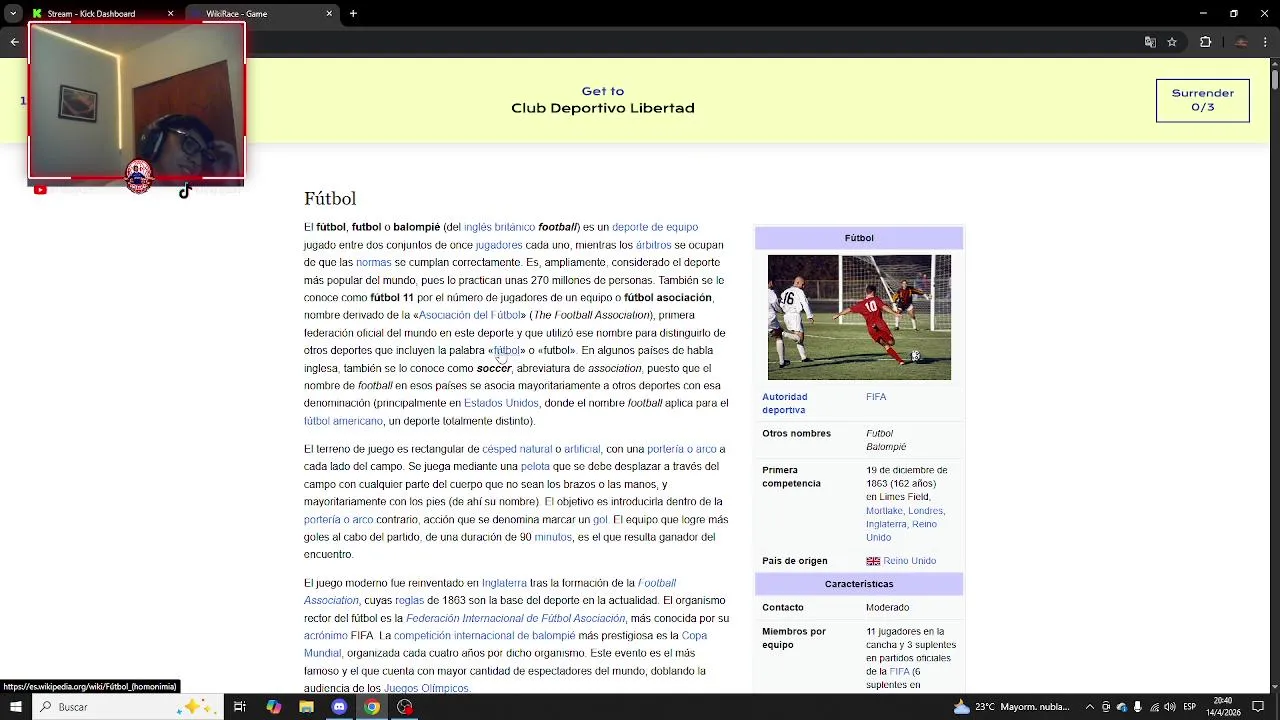Open Chrome's three-dot menu
The image size is (1280, 720).
point(1267,42)
